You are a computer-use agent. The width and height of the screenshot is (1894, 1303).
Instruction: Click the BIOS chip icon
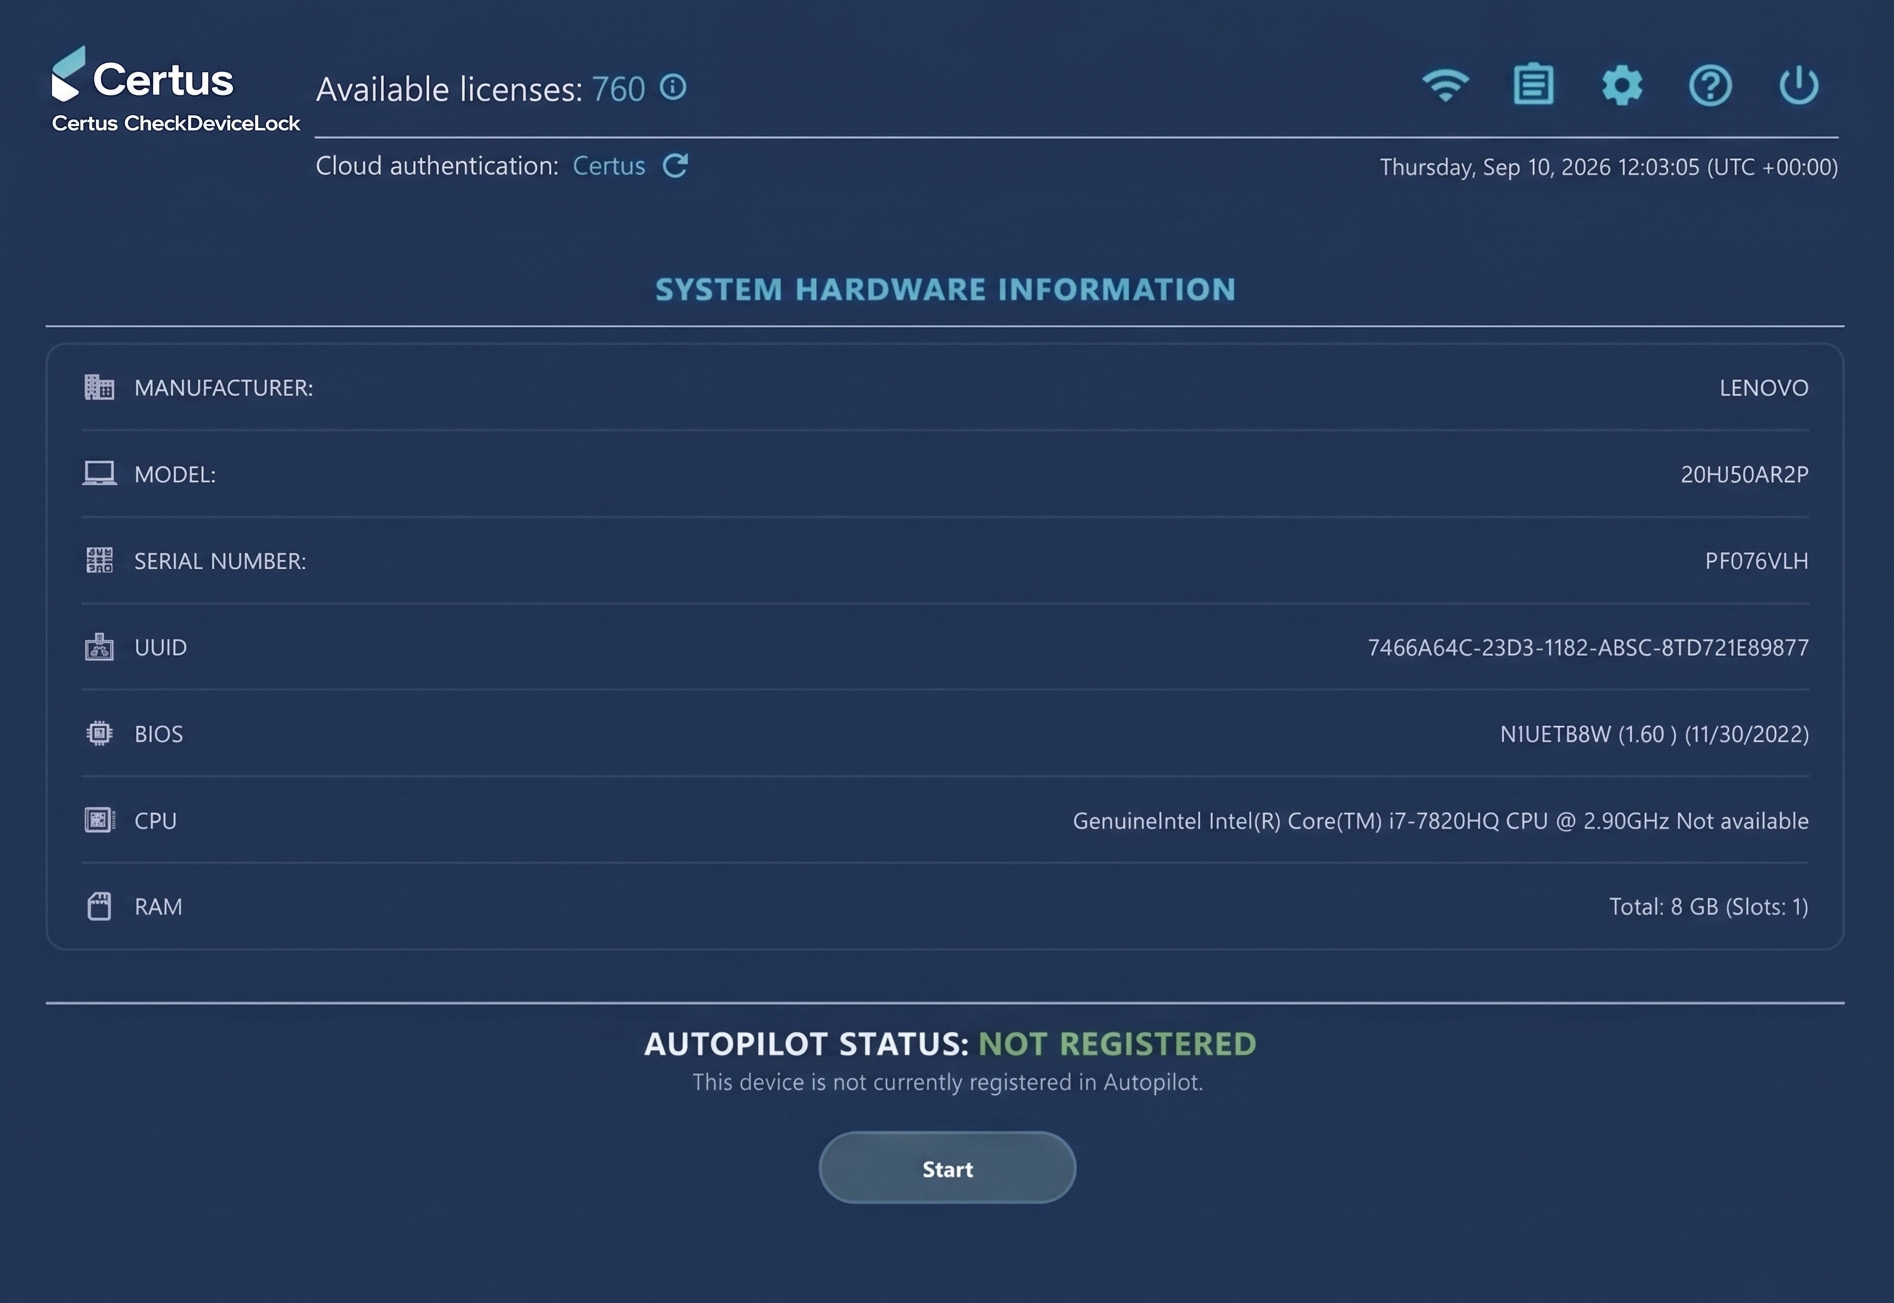click(x=99, y=733)
